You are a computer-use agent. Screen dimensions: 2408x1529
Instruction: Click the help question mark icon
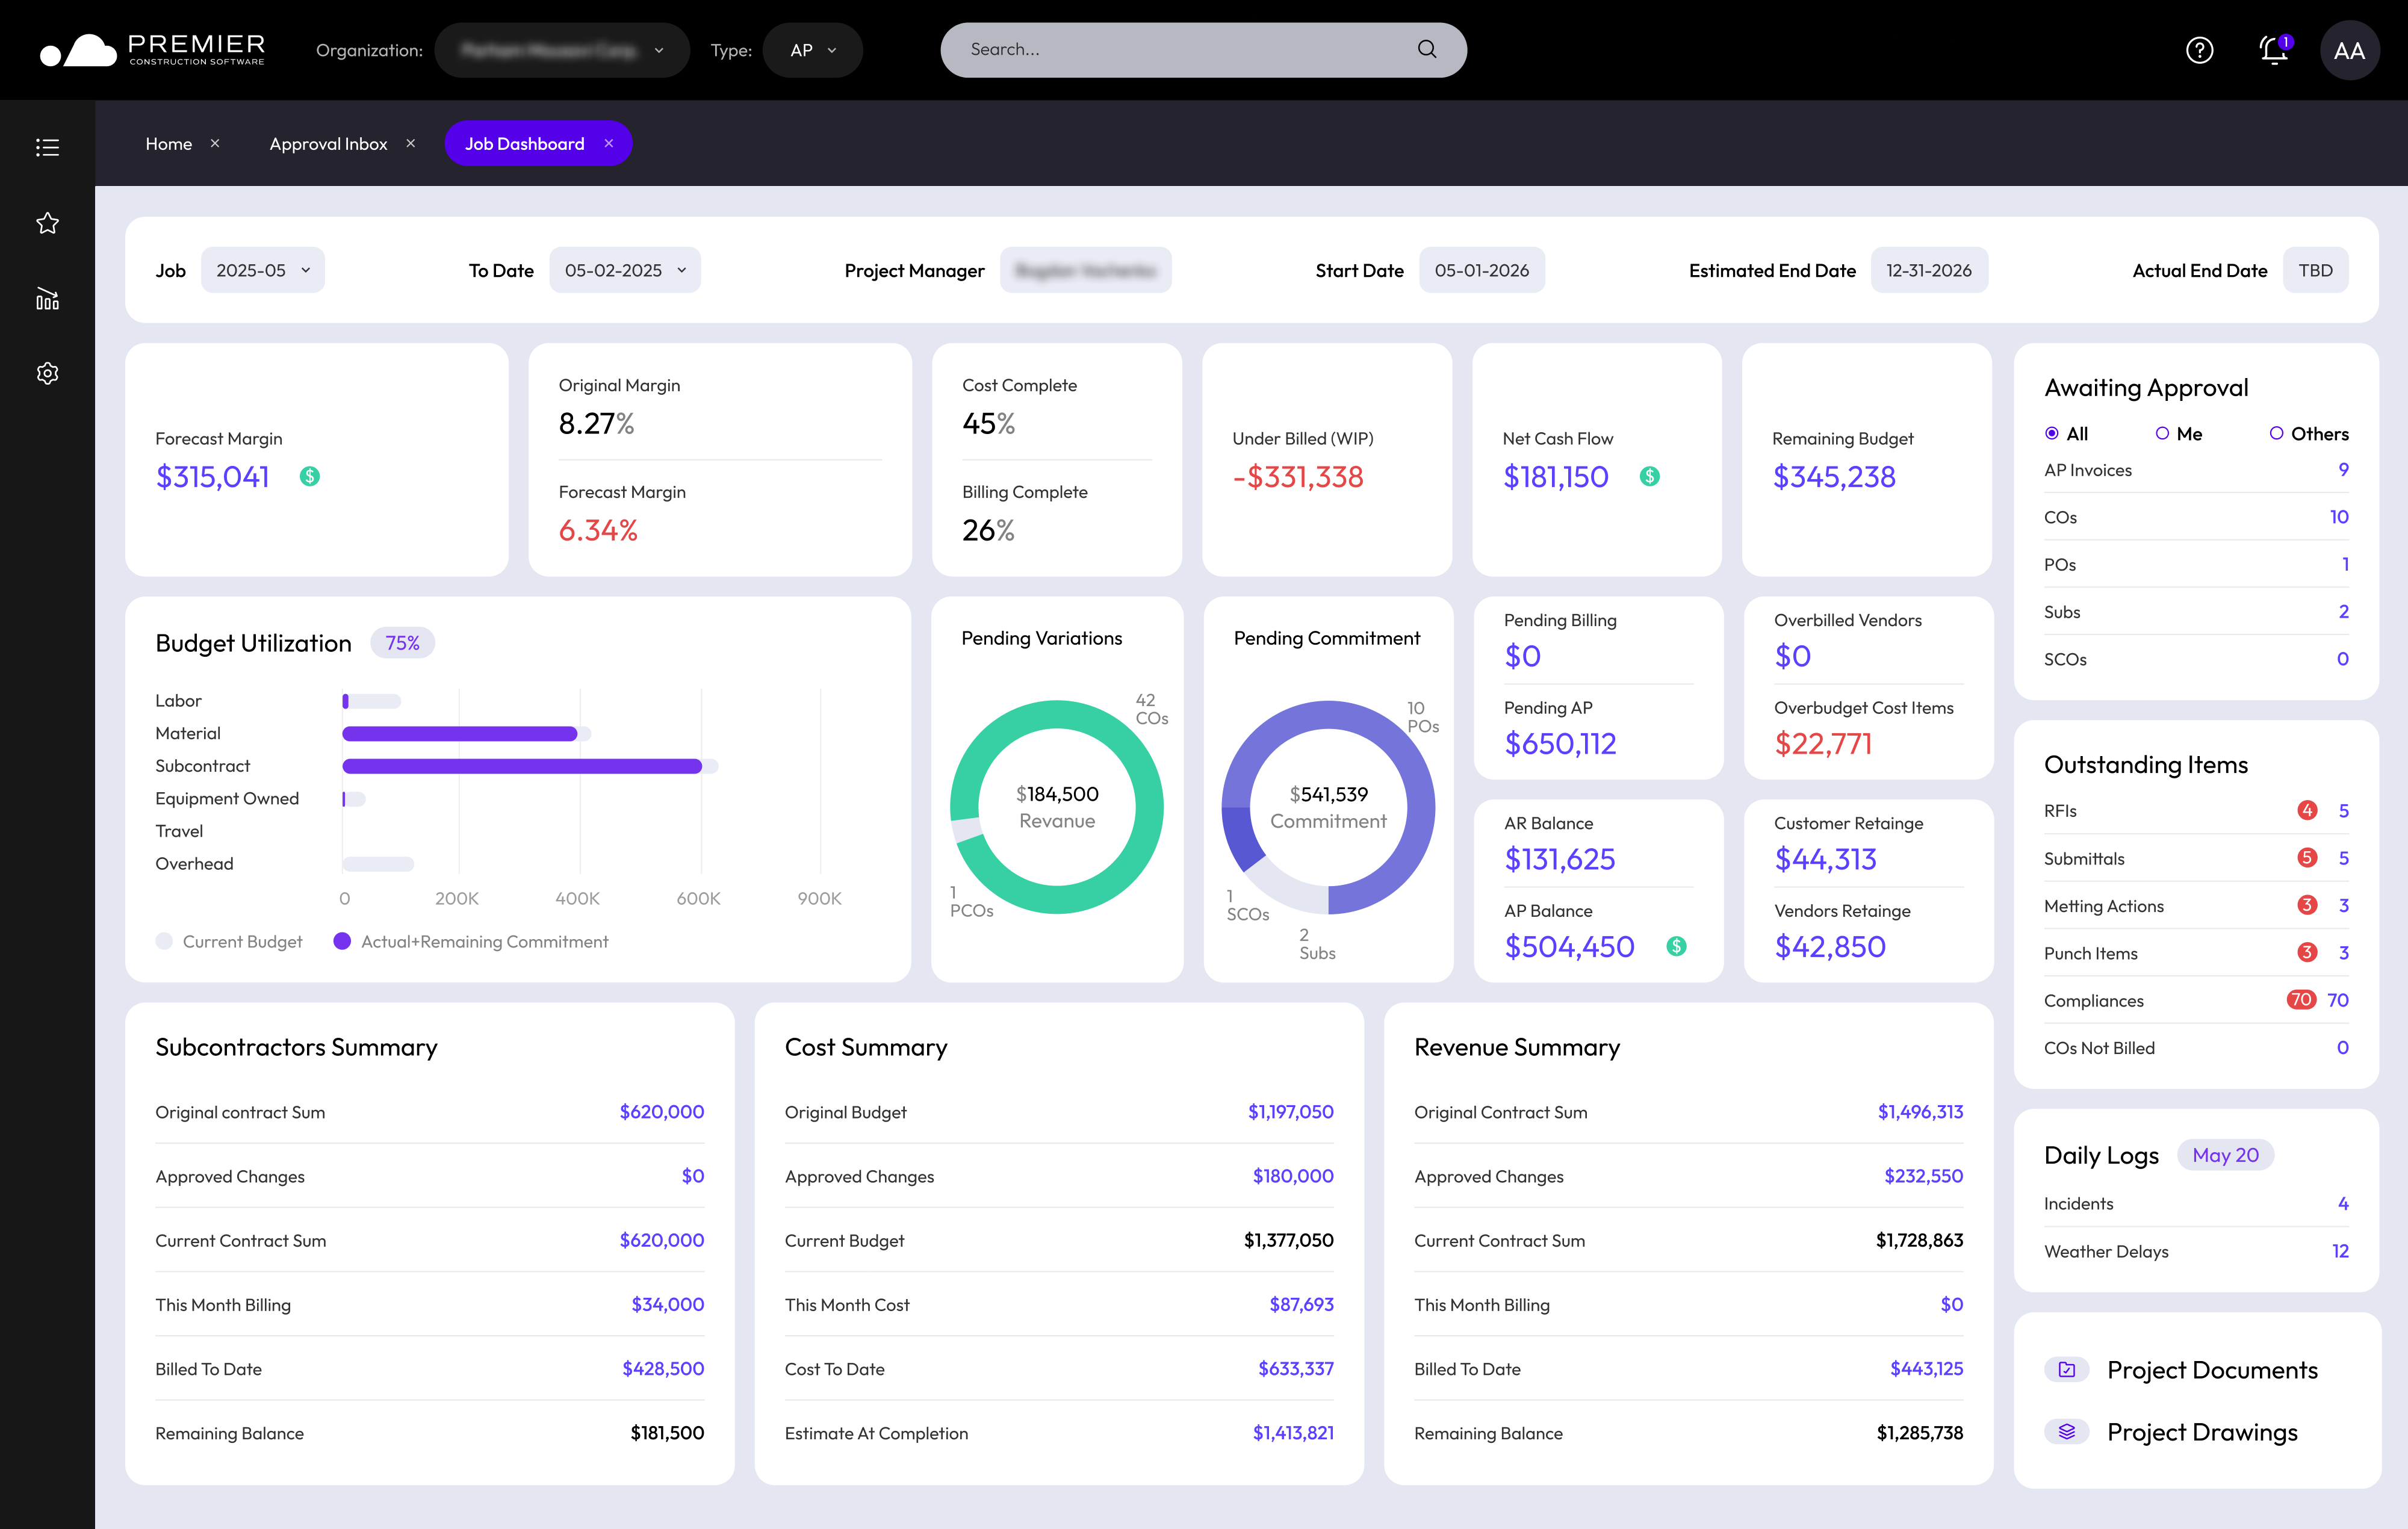click(x=2199, y=50)
